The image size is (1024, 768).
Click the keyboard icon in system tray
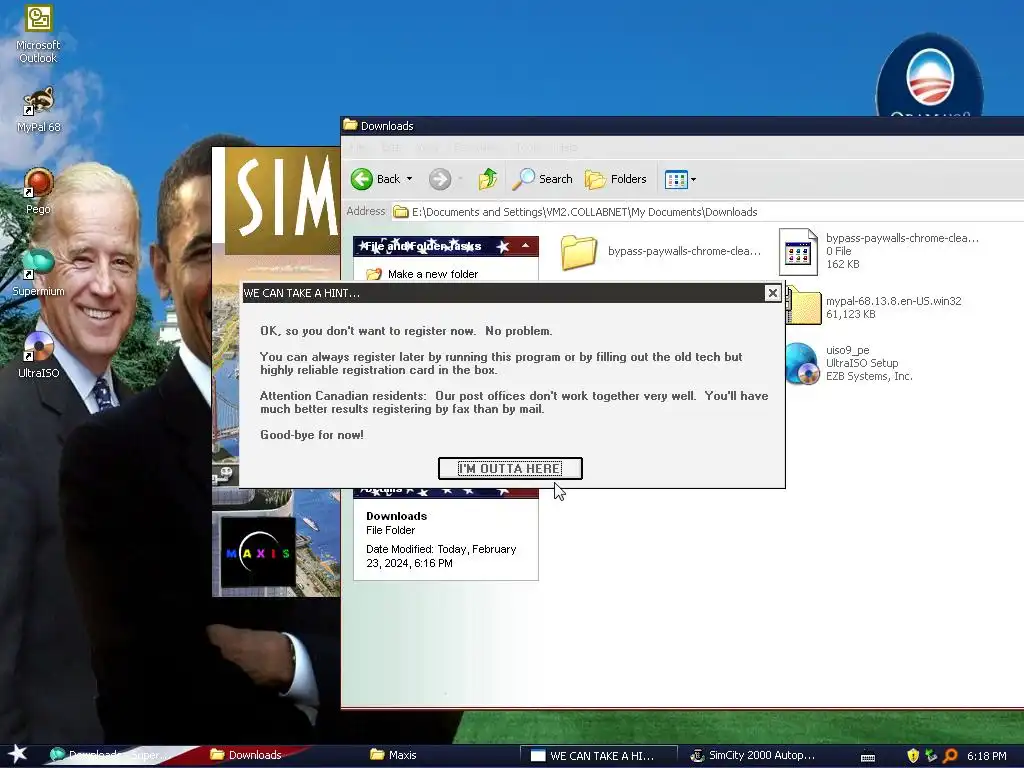coord(868,757)
